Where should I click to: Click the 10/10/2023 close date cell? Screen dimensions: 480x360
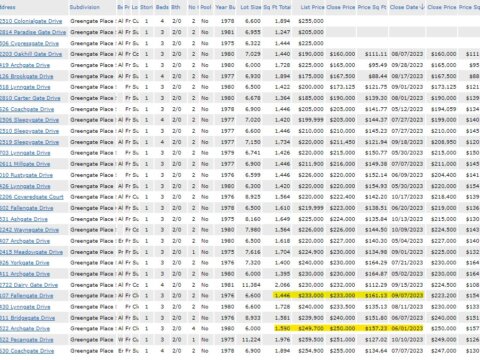tap(407, 340)
